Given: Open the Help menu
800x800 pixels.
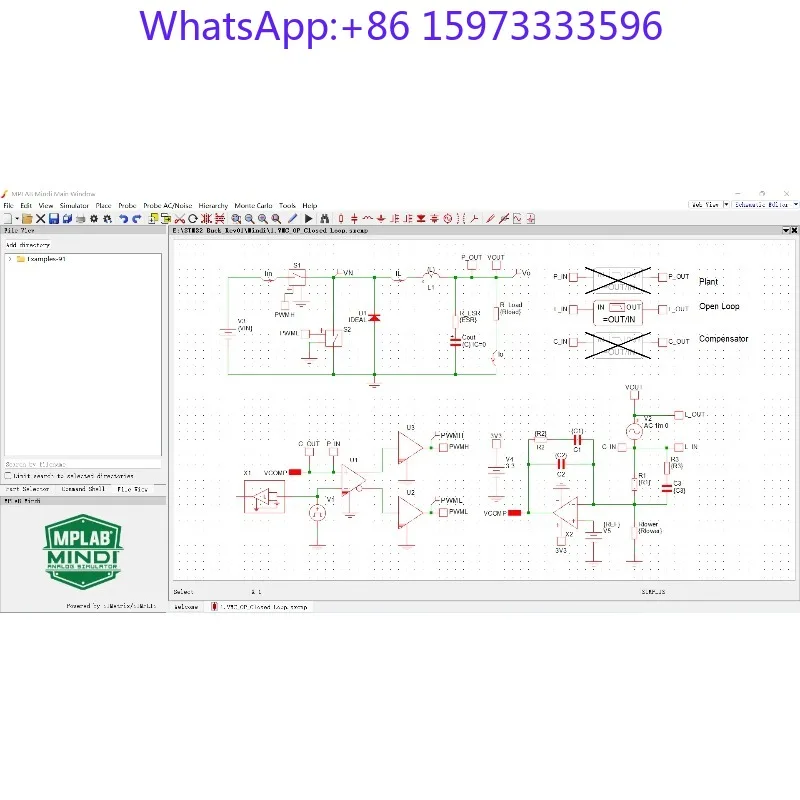Looking at the screenshot, I should click(310, 206).
